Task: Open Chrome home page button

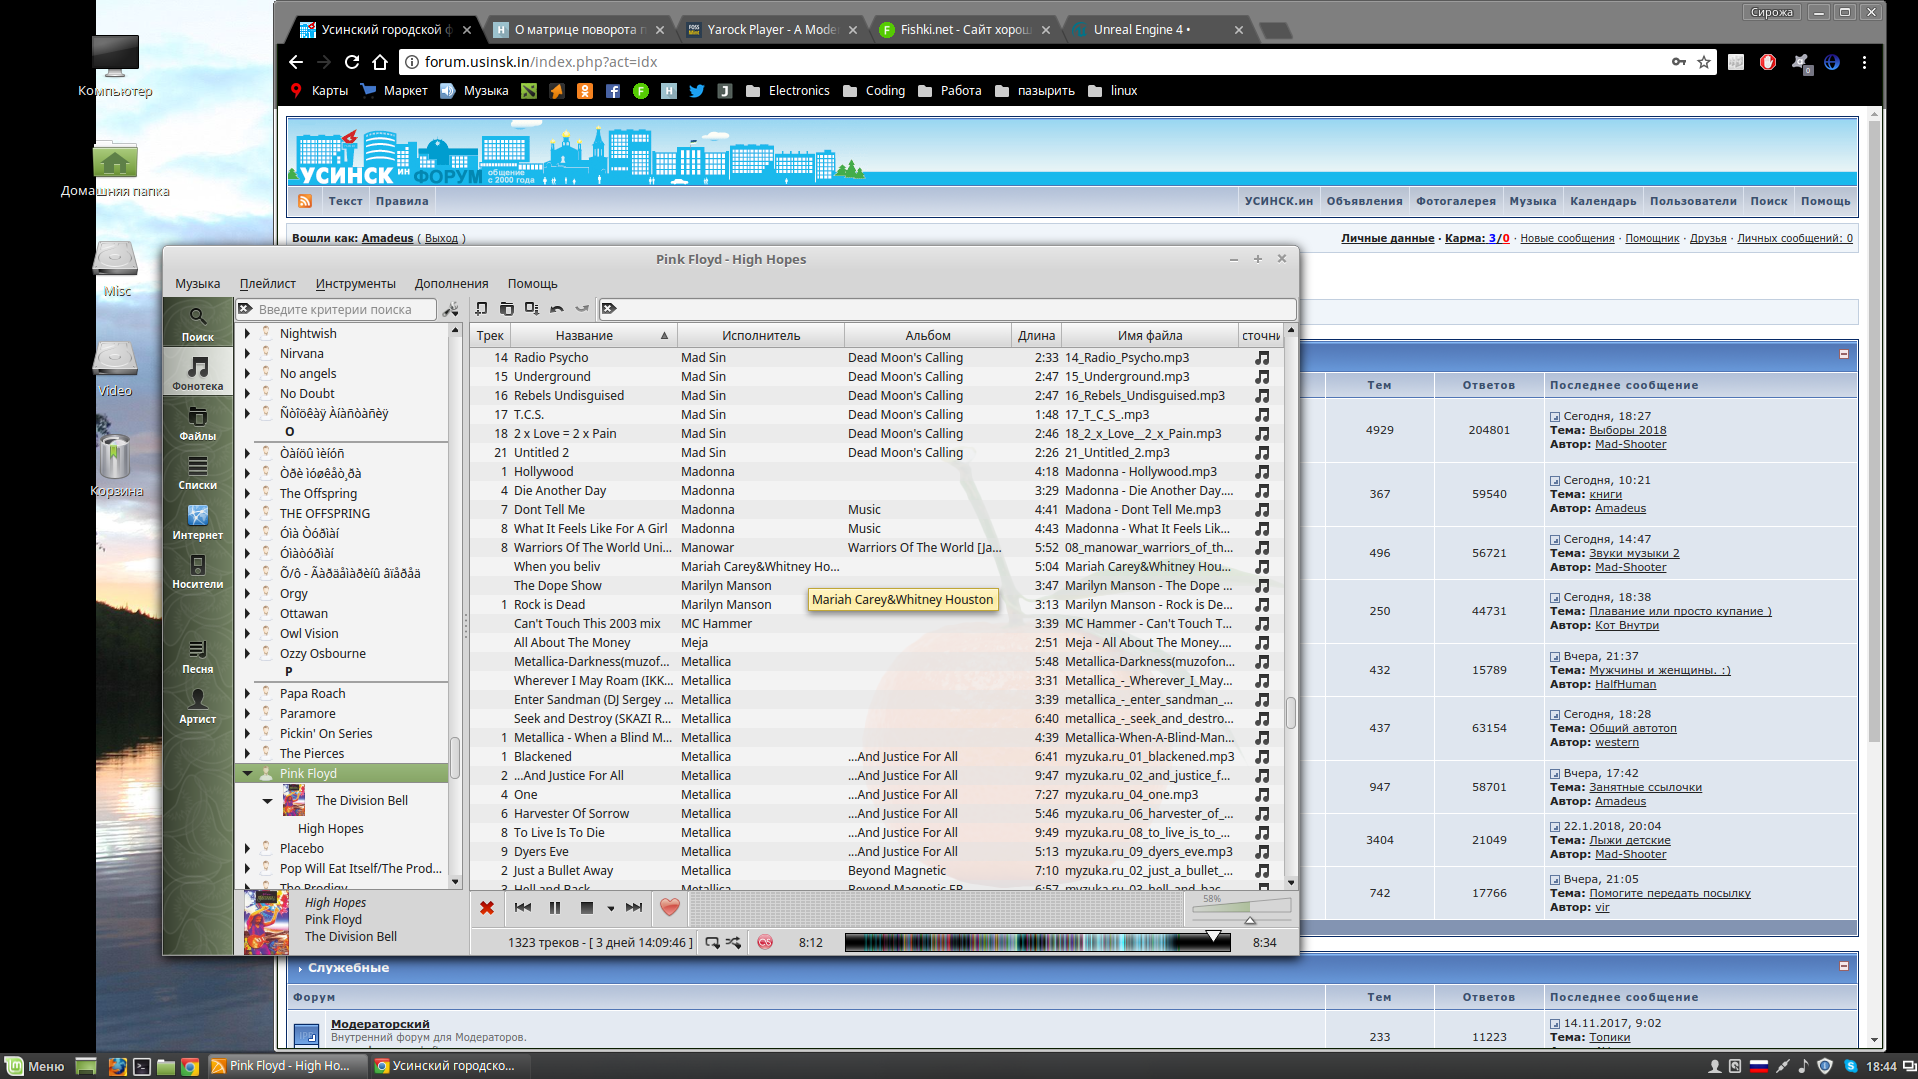Action: click(380, 62)
